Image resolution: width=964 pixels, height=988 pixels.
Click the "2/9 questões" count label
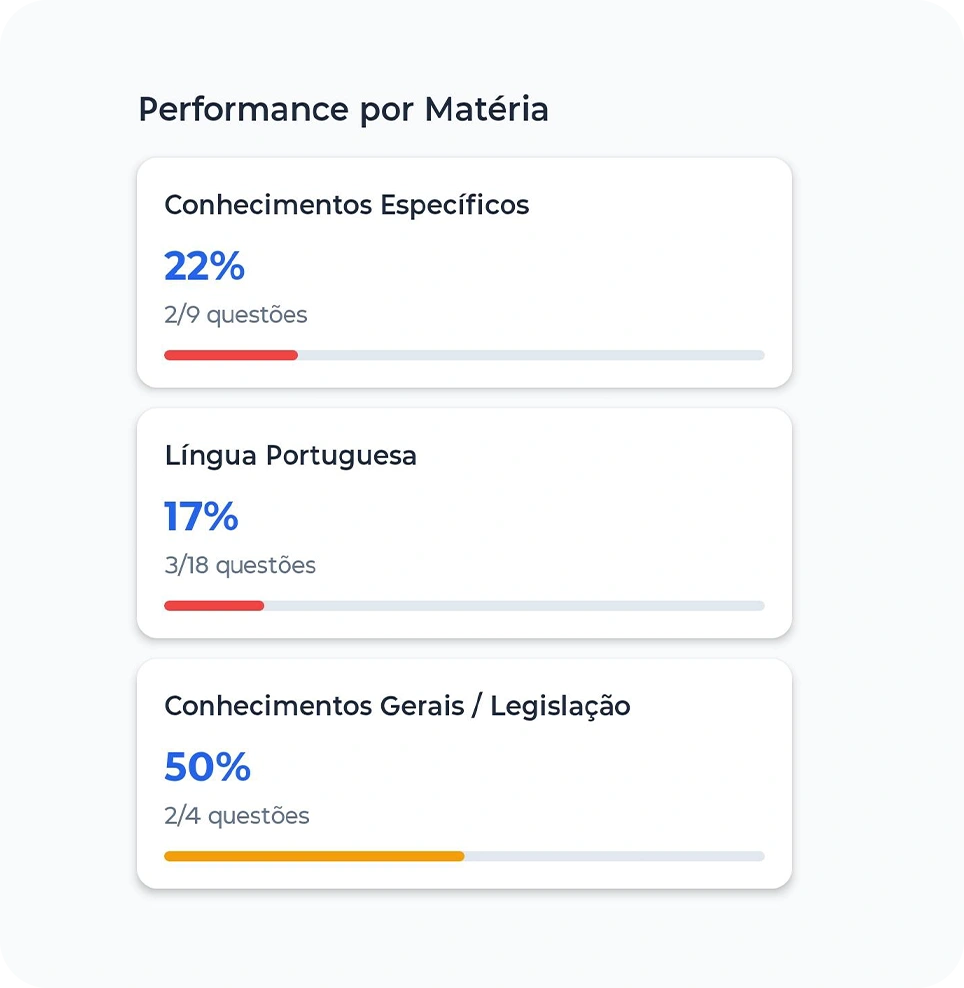pos(235,315)
